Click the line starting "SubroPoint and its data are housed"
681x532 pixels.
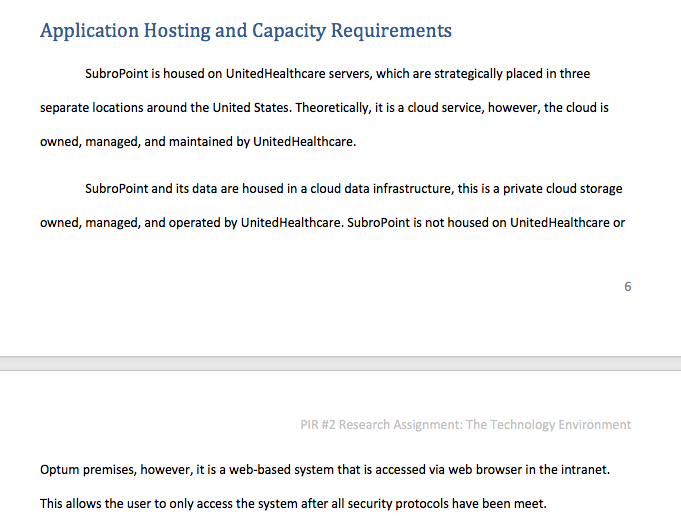354,189
